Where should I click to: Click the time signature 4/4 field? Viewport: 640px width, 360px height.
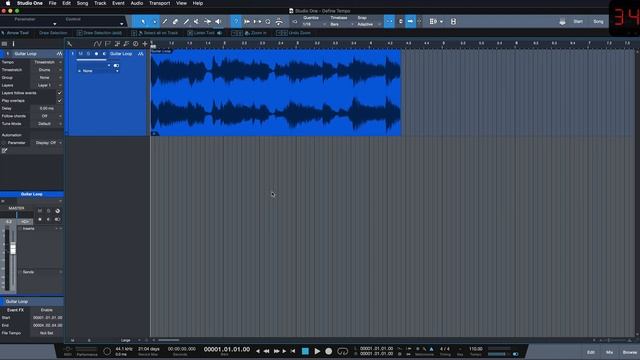444,349
